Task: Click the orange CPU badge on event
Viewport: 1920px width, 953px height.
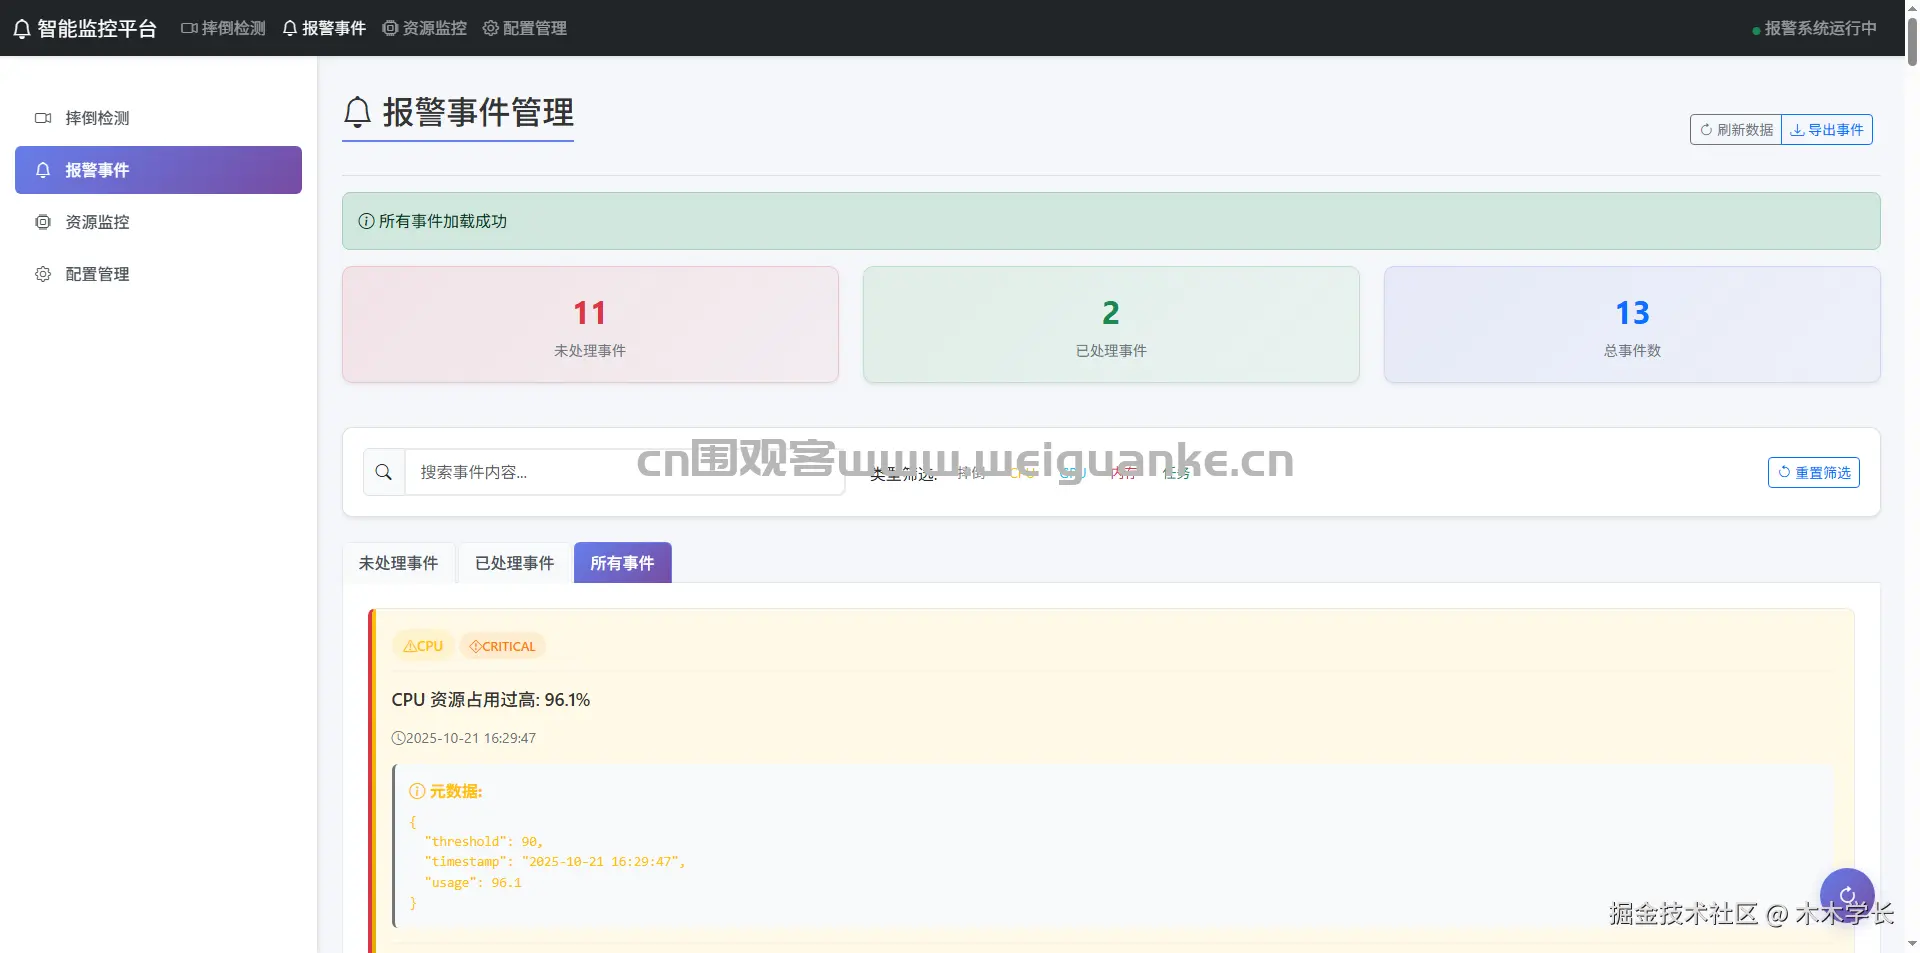Action: (423, 646)
